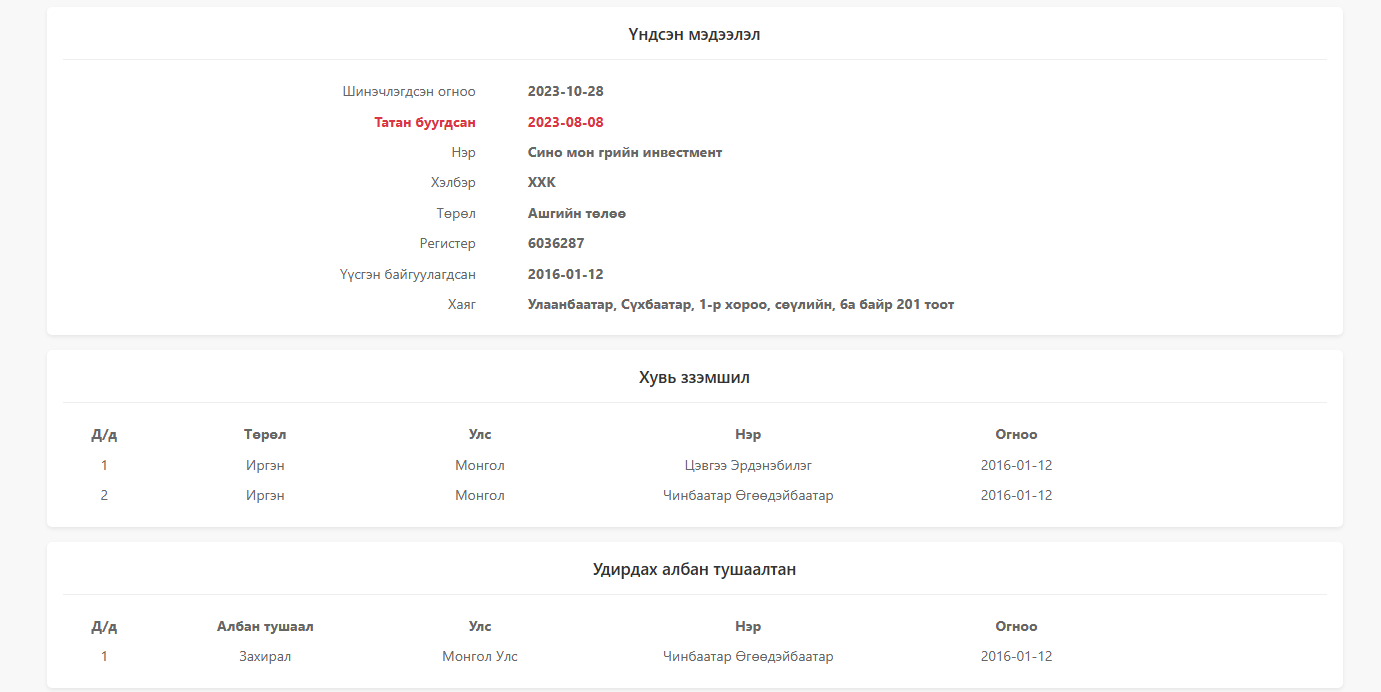
Task: Click the Үндсэн мэдээлэл section heading
Action: click(x=694, y=35)
